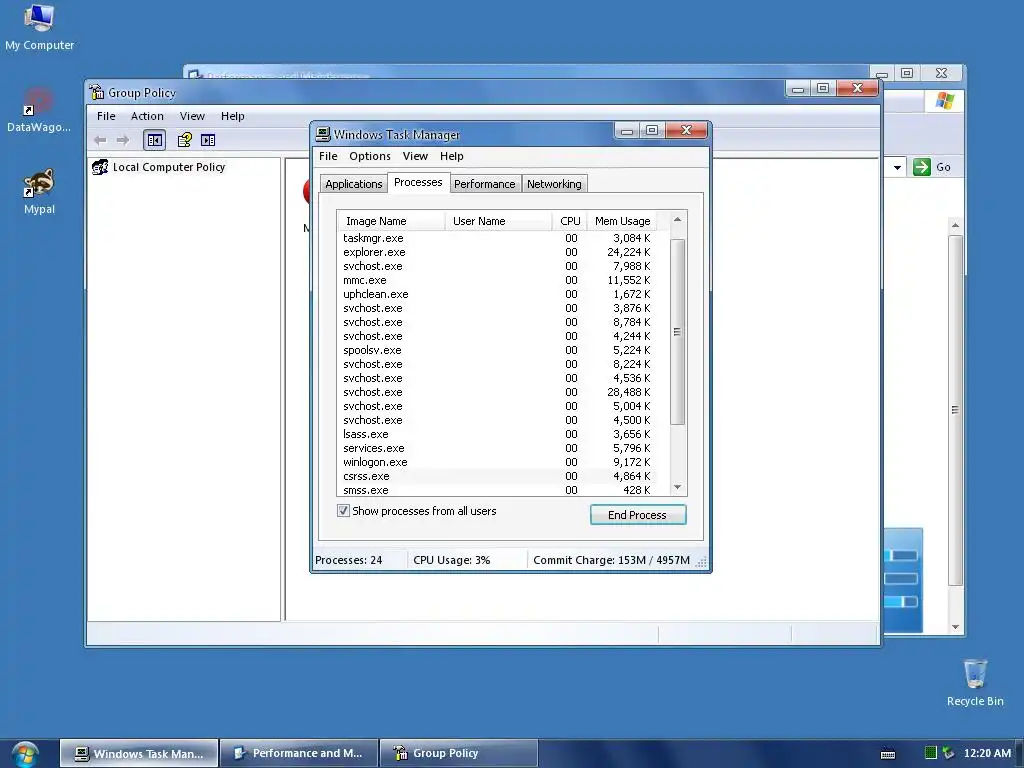Switch to the Networking tab
The height and width of the screenshot is (768, 1024).
[x=554, y=184]
